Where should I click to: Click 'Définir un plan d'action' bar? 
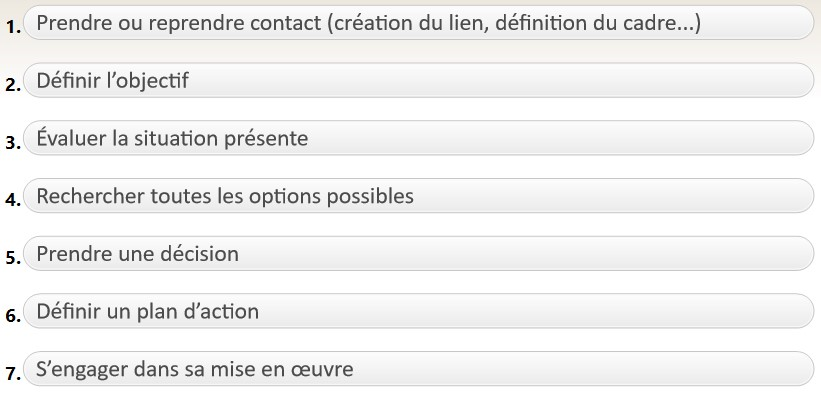tap(419, 311)
